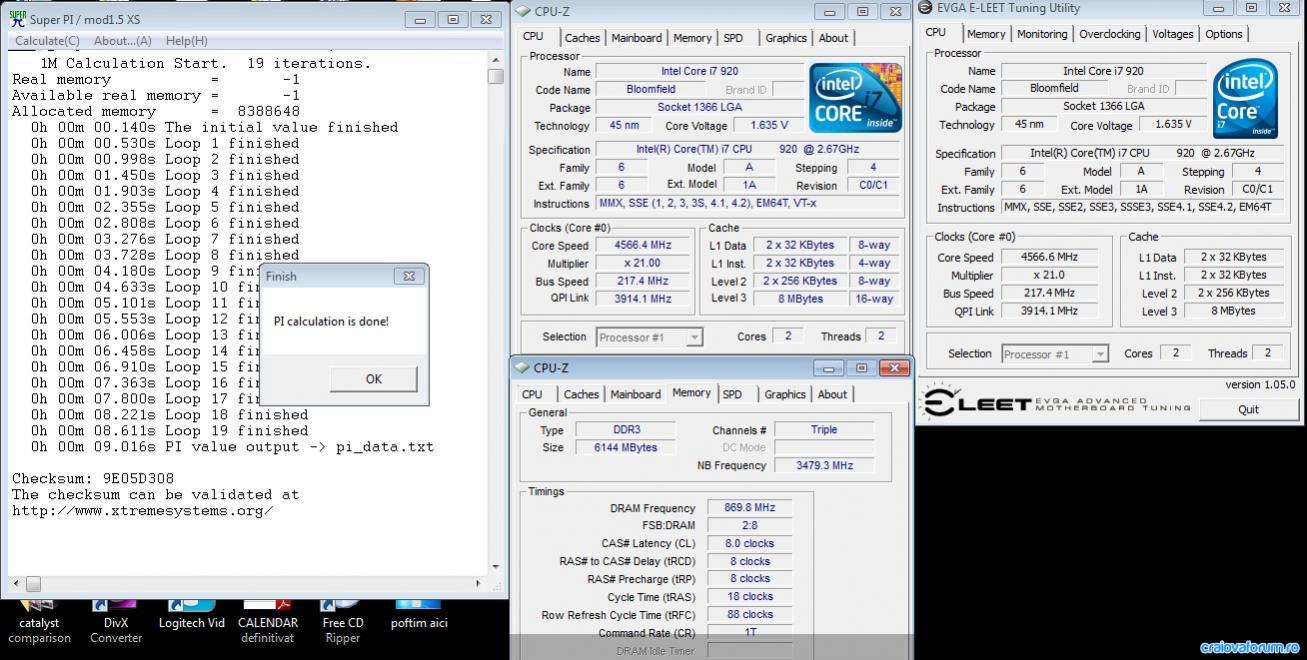Click the catalyst comparison desktop icon

coord(39,621)
